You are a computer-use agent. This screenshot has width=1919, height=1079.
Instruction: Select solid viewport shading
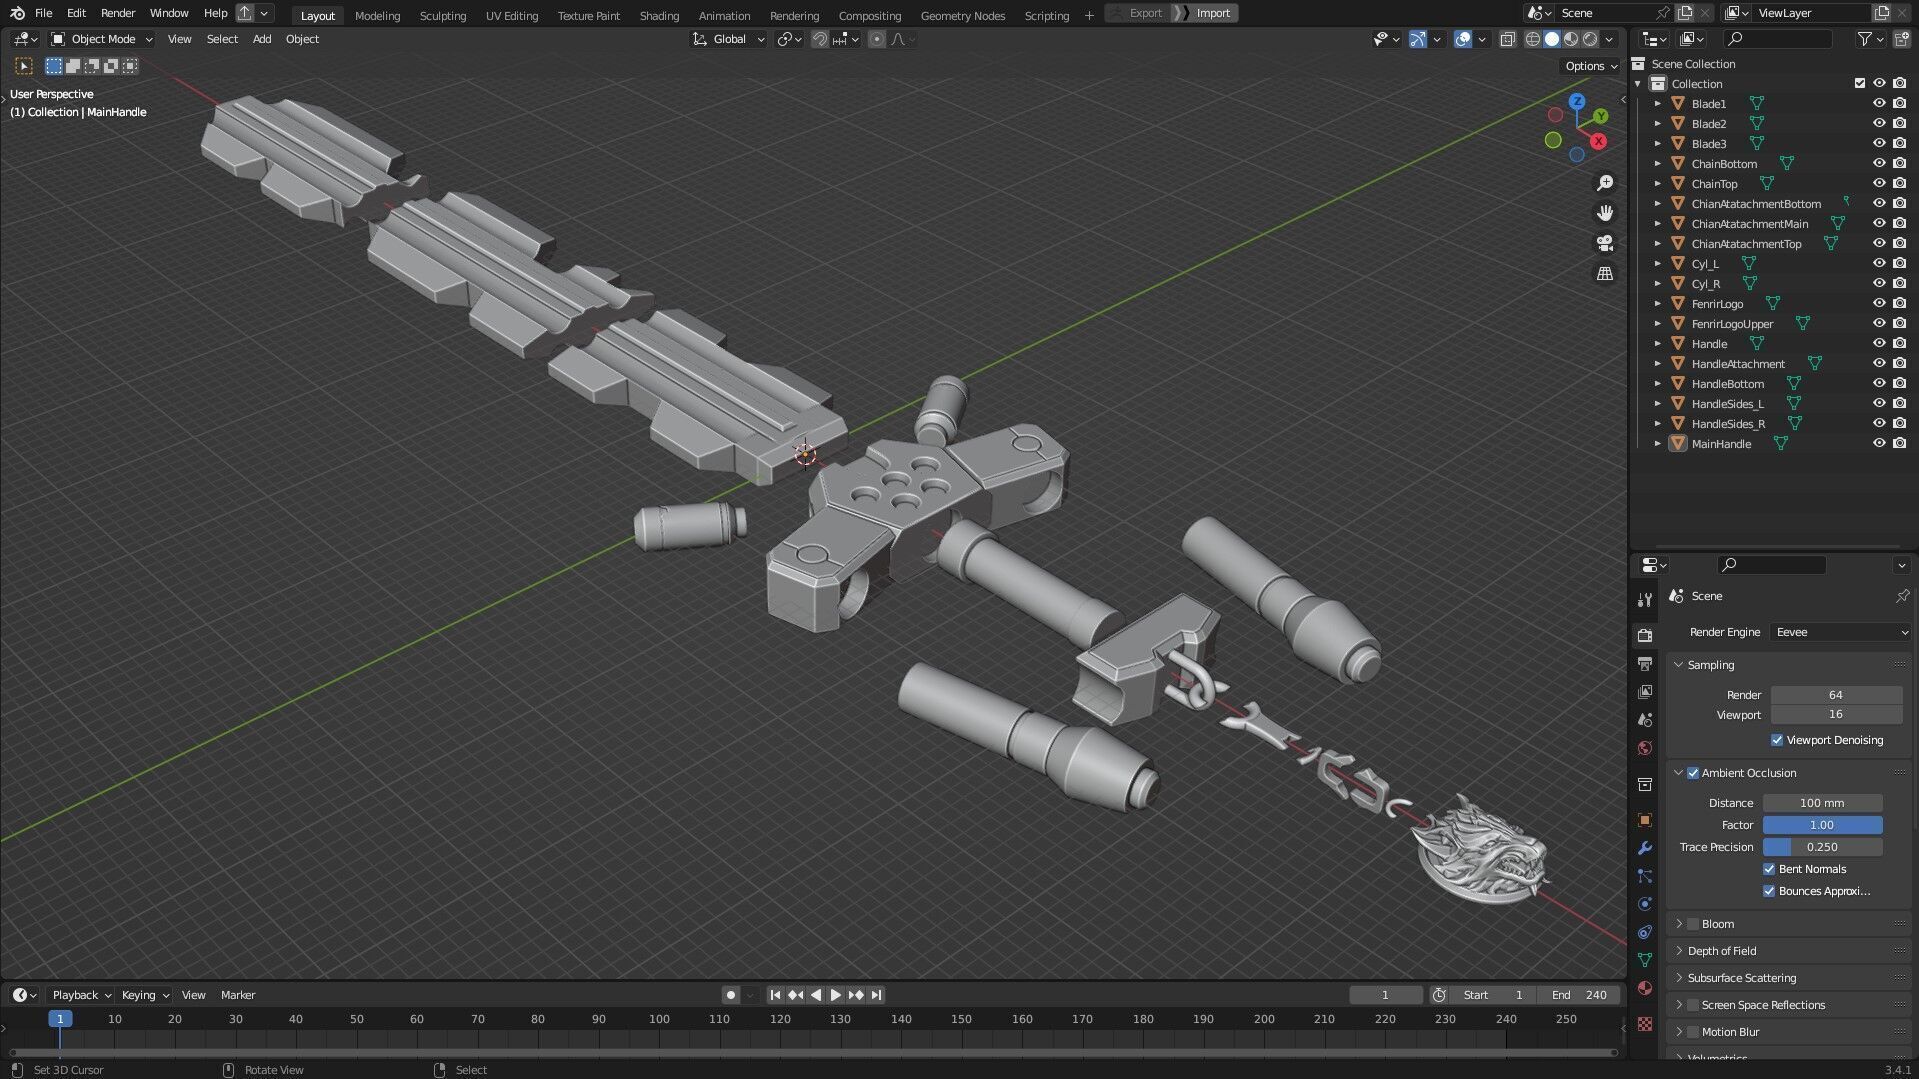pyautogui.click(x=1551, y=39)
